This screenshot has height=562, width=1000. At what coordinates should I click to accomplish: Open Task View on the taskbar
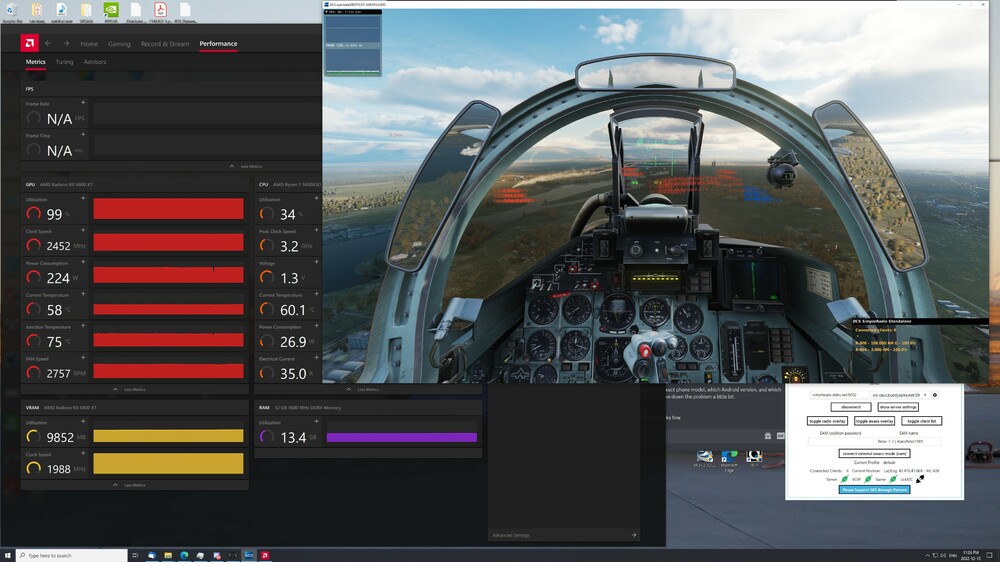(x=135, y=556)
